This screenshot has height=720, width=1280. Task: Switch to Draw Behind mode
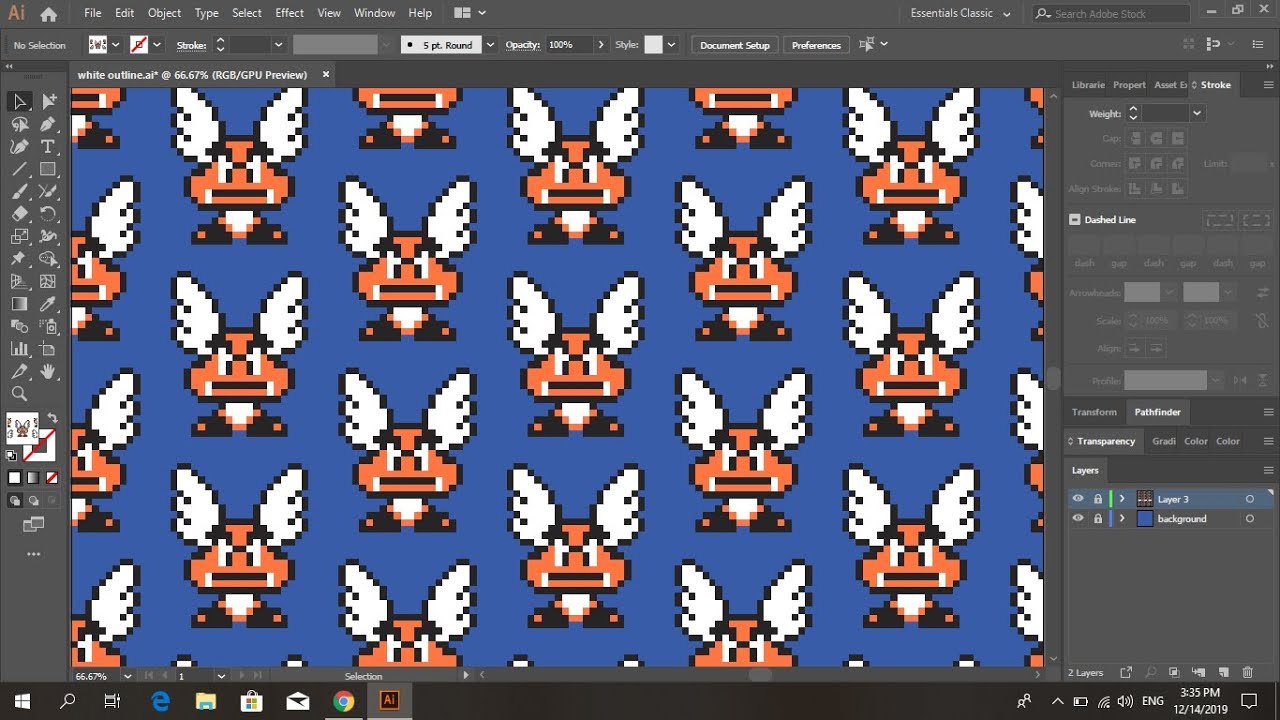(33, 501)
